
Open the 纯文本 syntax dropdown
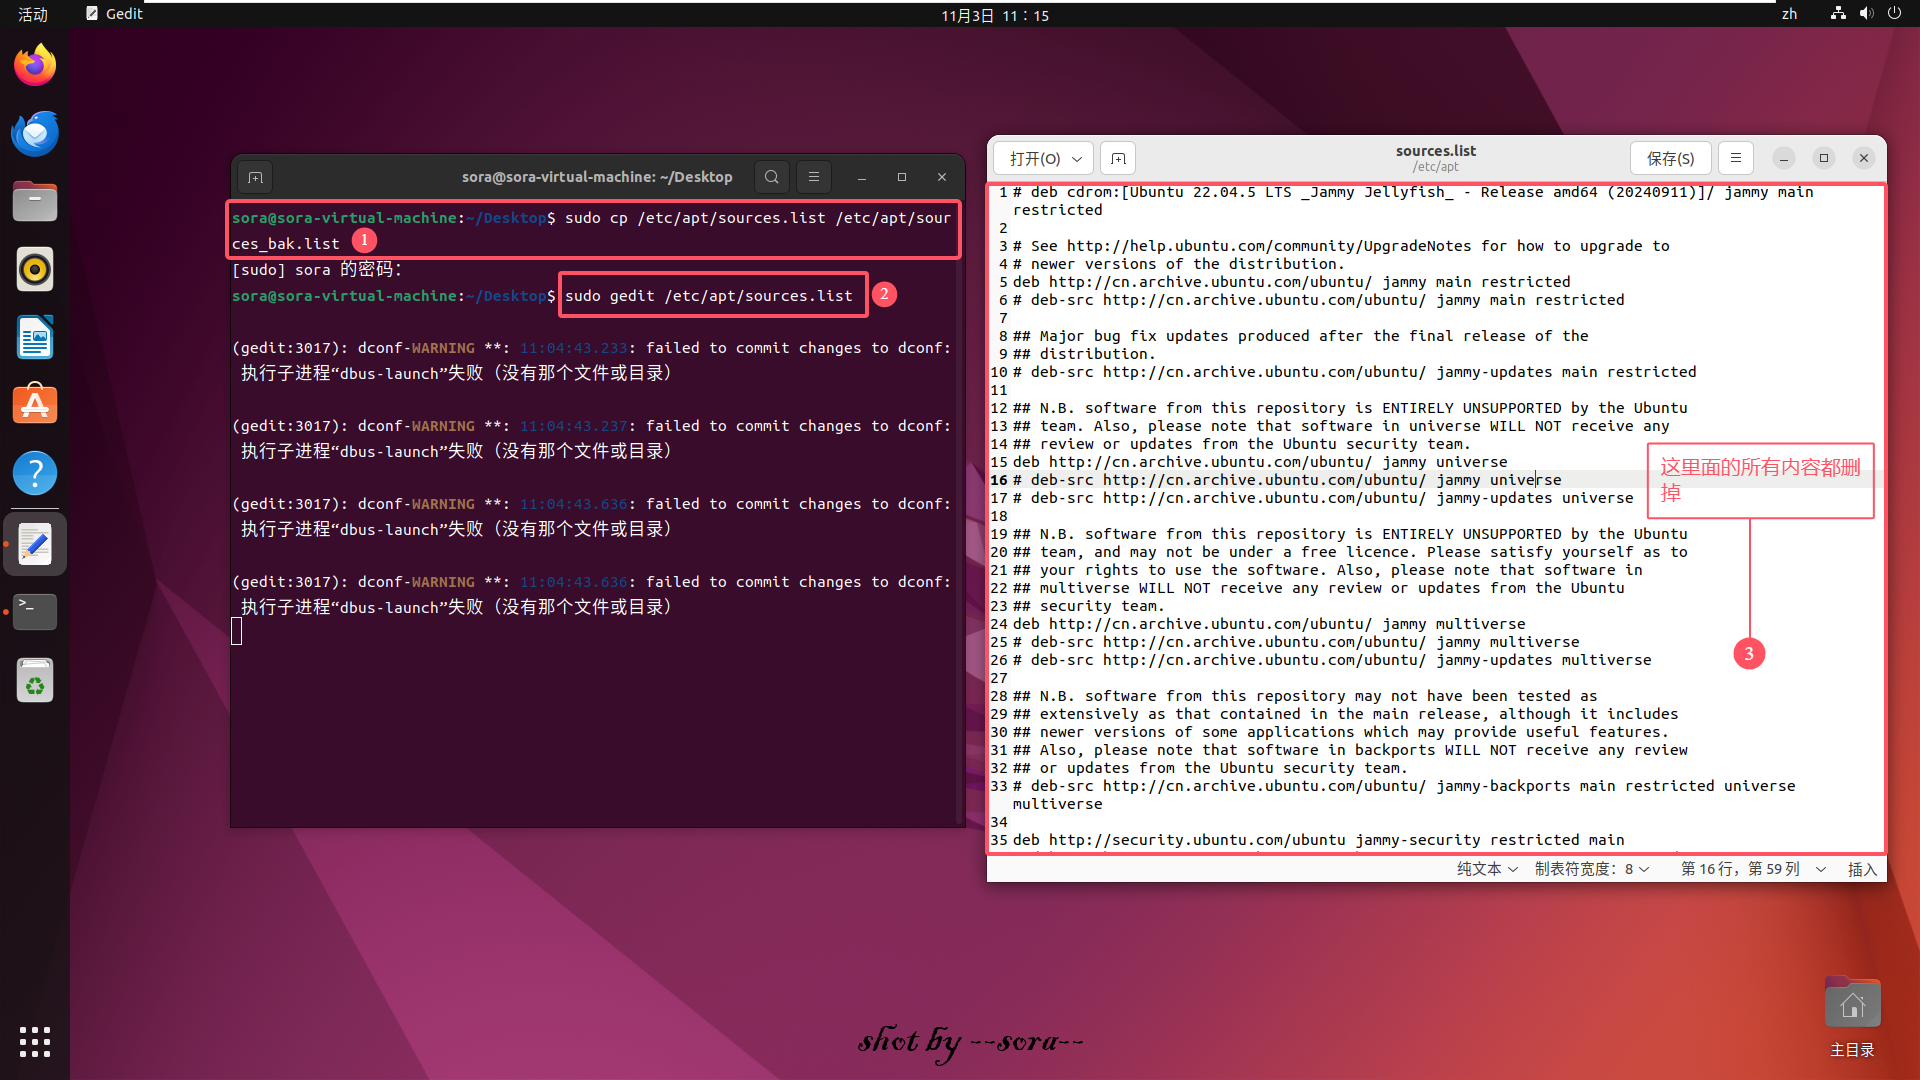coord(1487,869)
